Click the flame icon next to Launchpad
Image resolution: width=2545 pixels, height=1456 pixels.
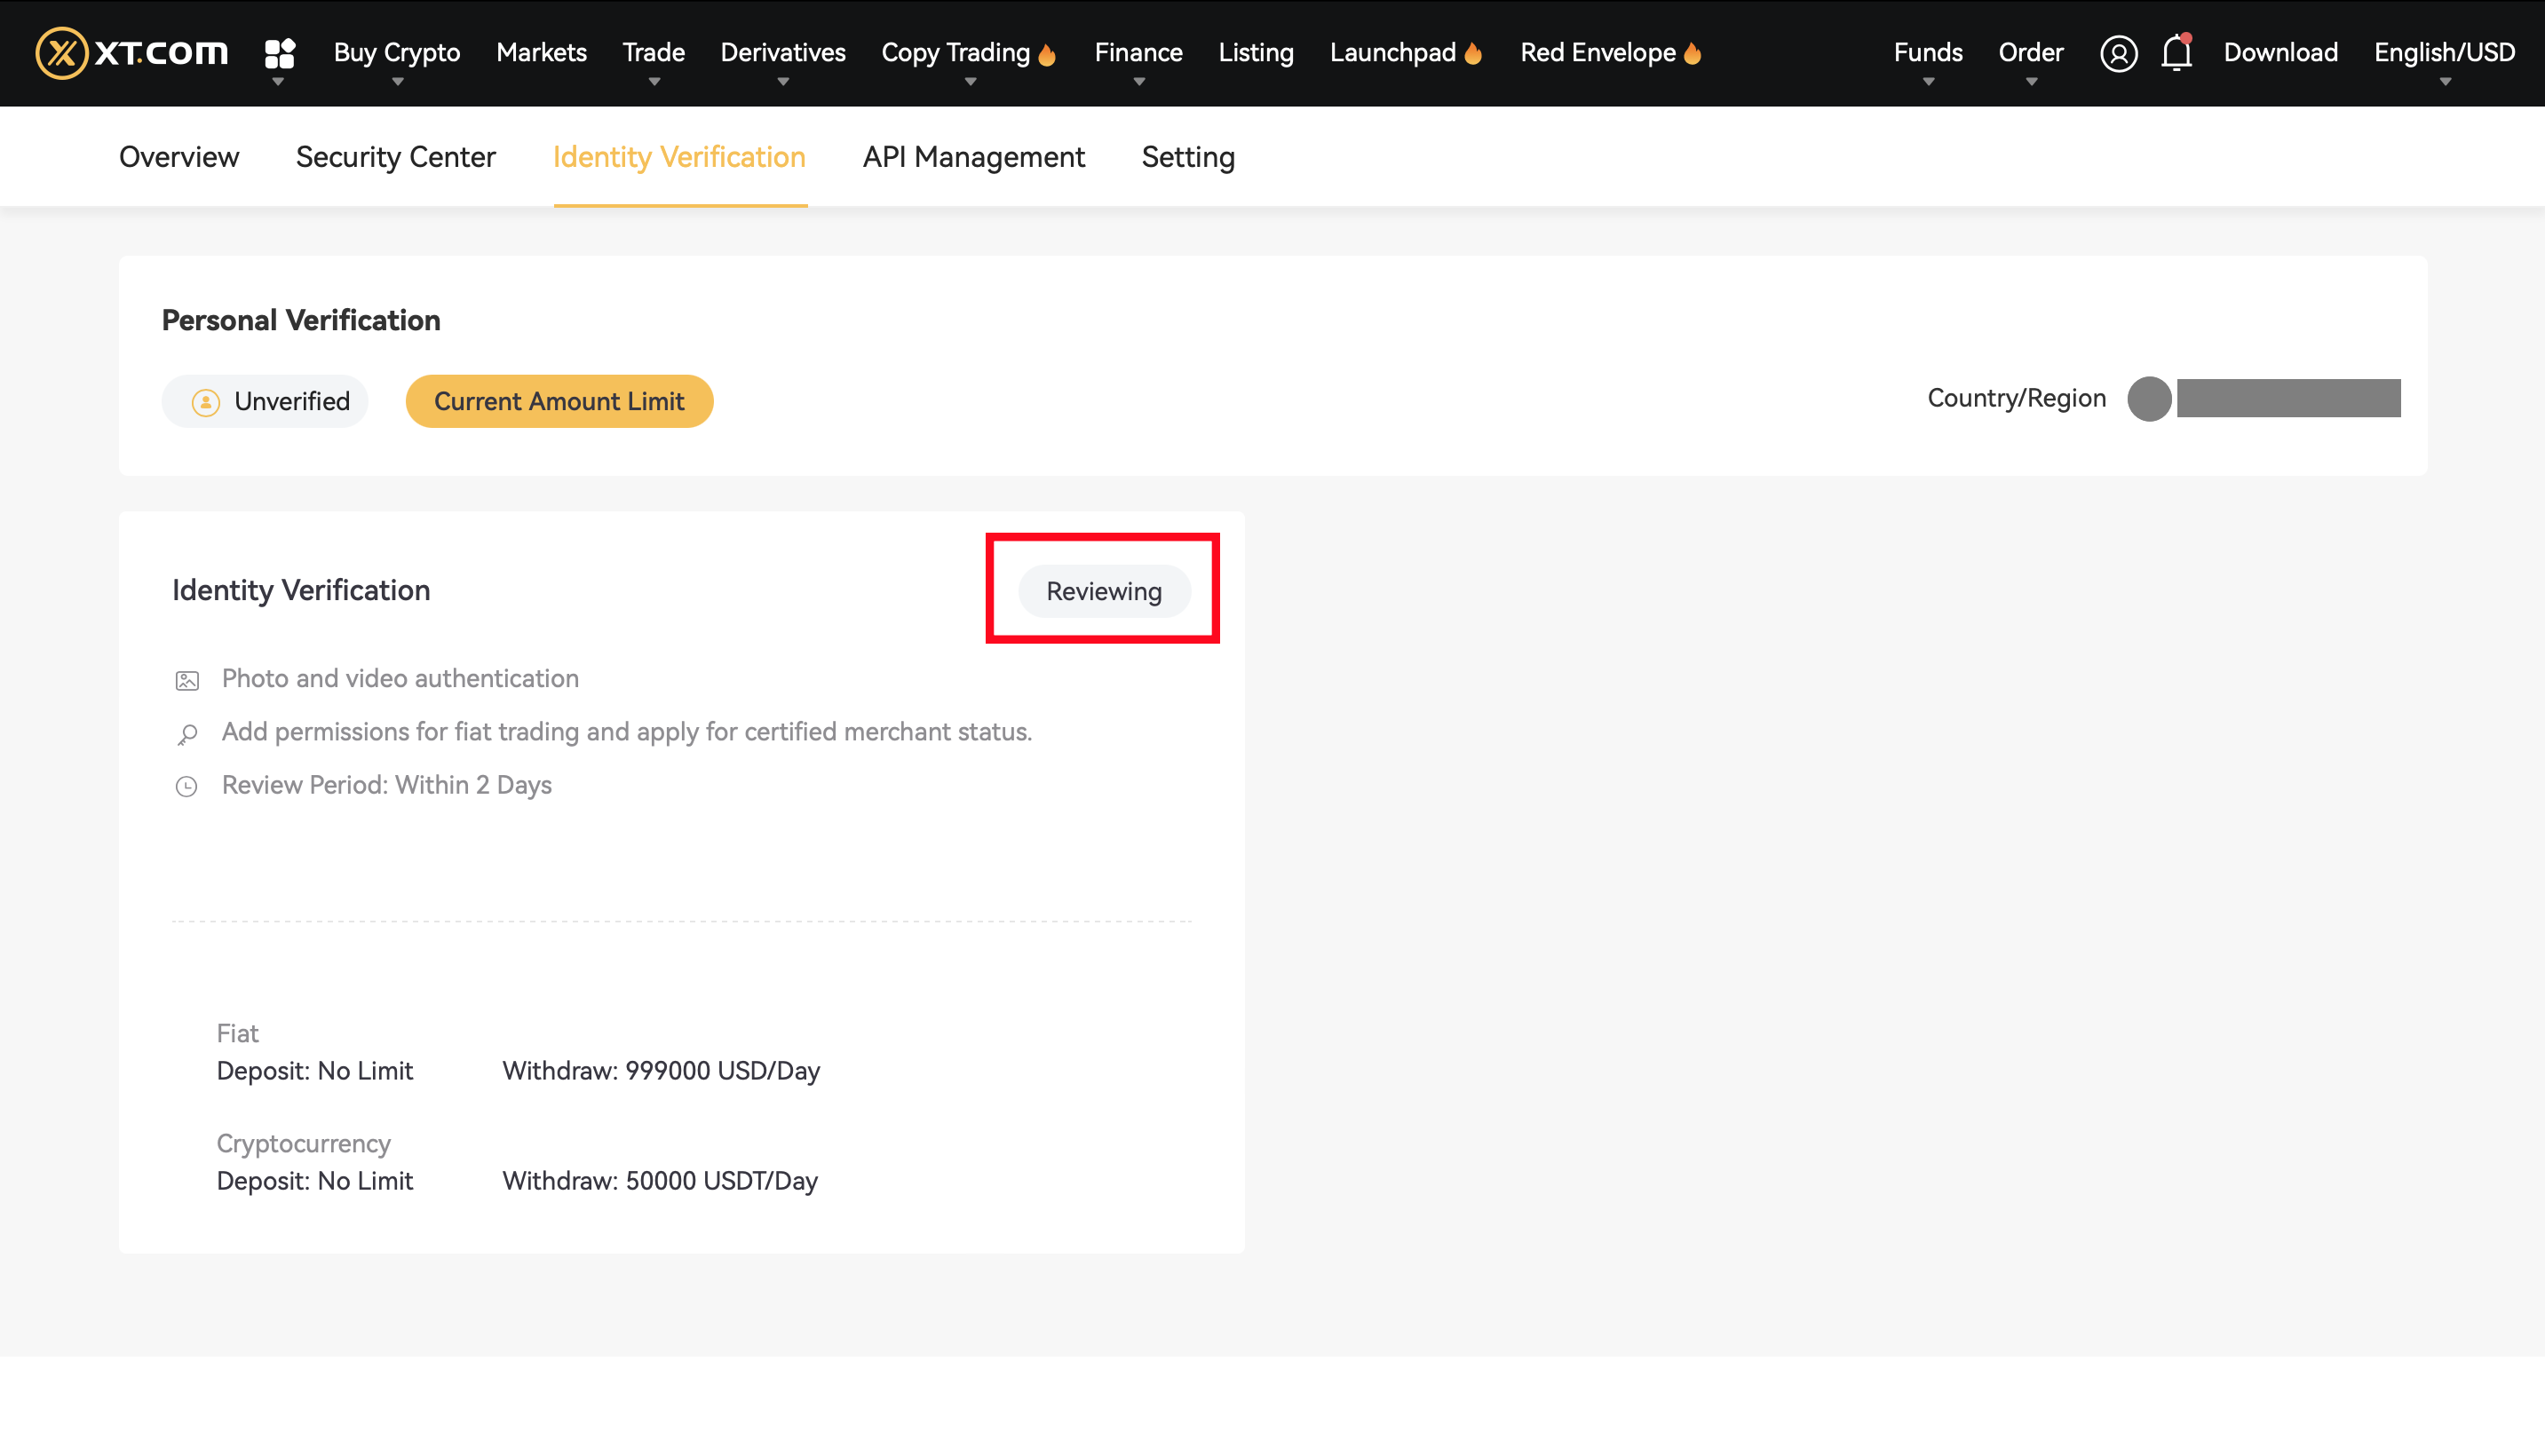(x=1471, y=52)
